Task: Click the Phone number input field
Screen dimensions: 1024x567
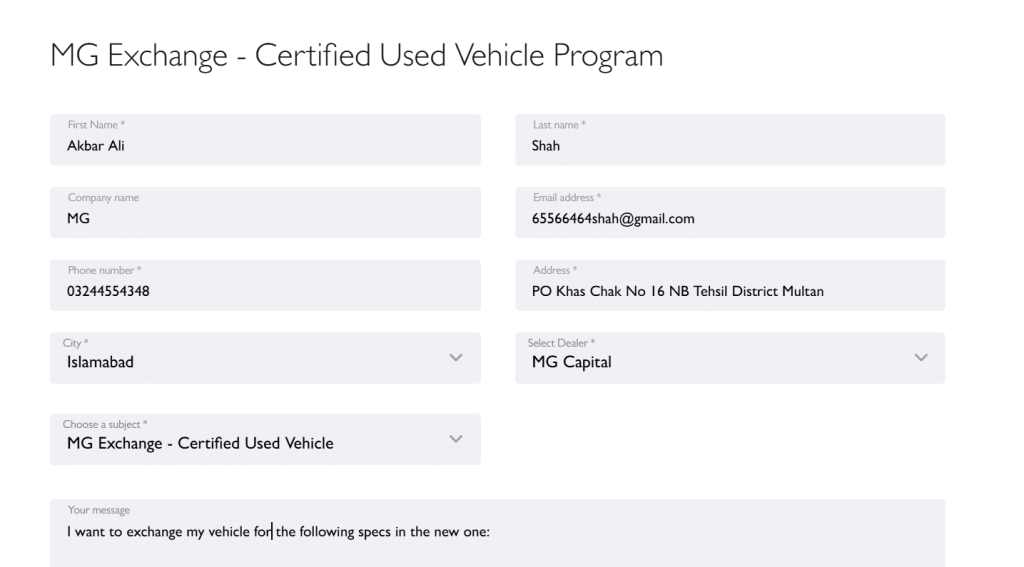Action: coord(265,285)
